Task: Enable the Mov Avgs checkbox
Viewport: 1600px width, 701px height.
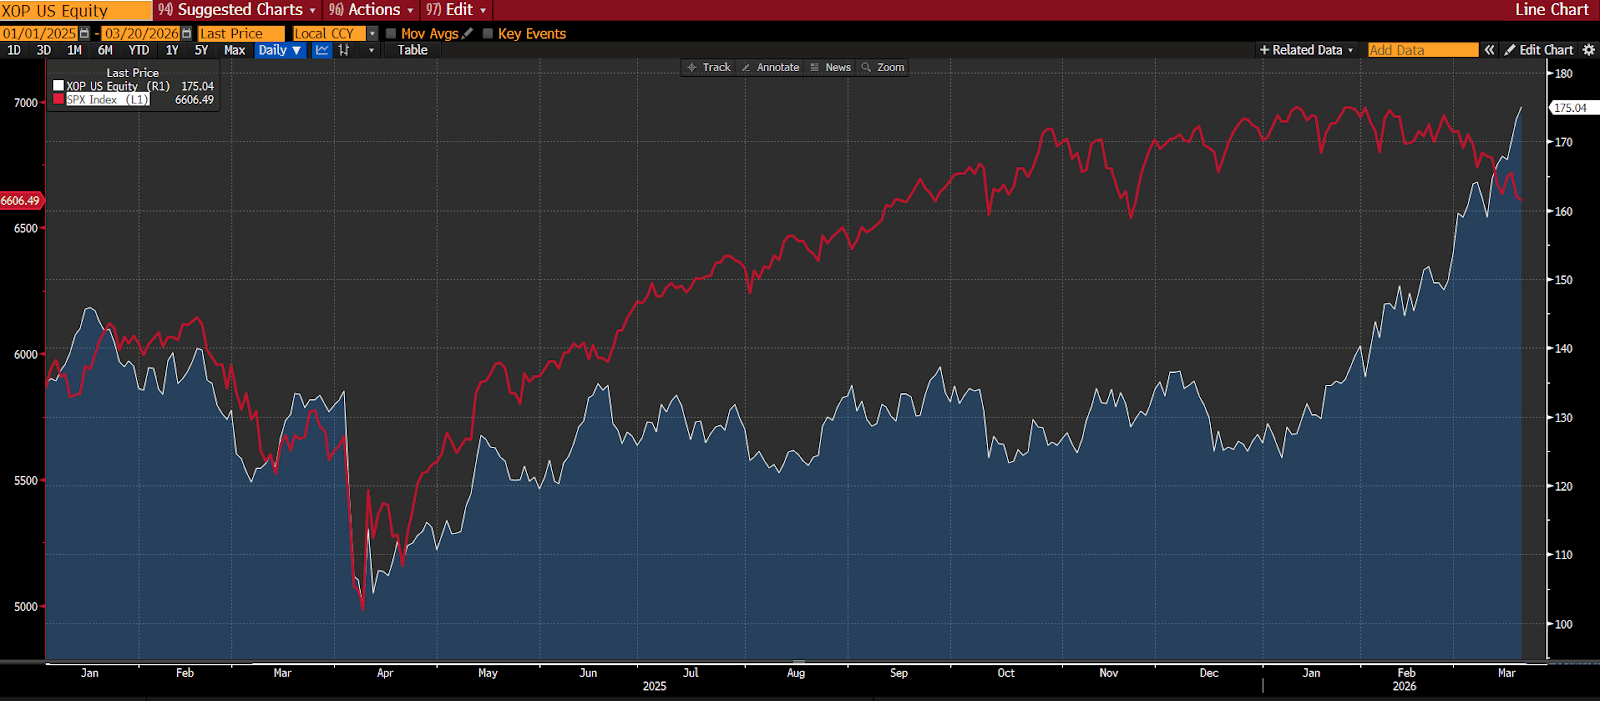Action: coord(391,34)
